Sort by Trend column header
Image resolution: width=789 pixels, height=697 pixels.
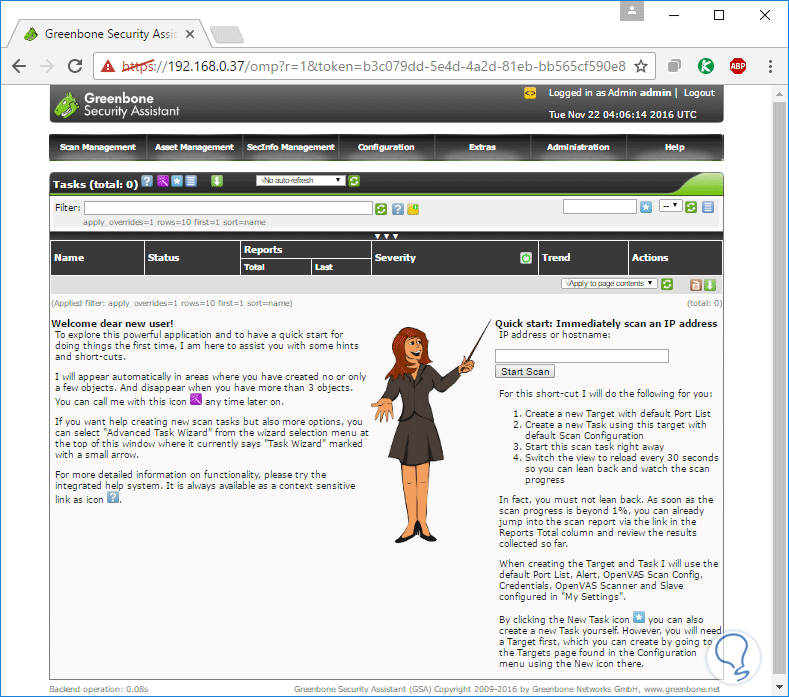click(x=556, y=258)
